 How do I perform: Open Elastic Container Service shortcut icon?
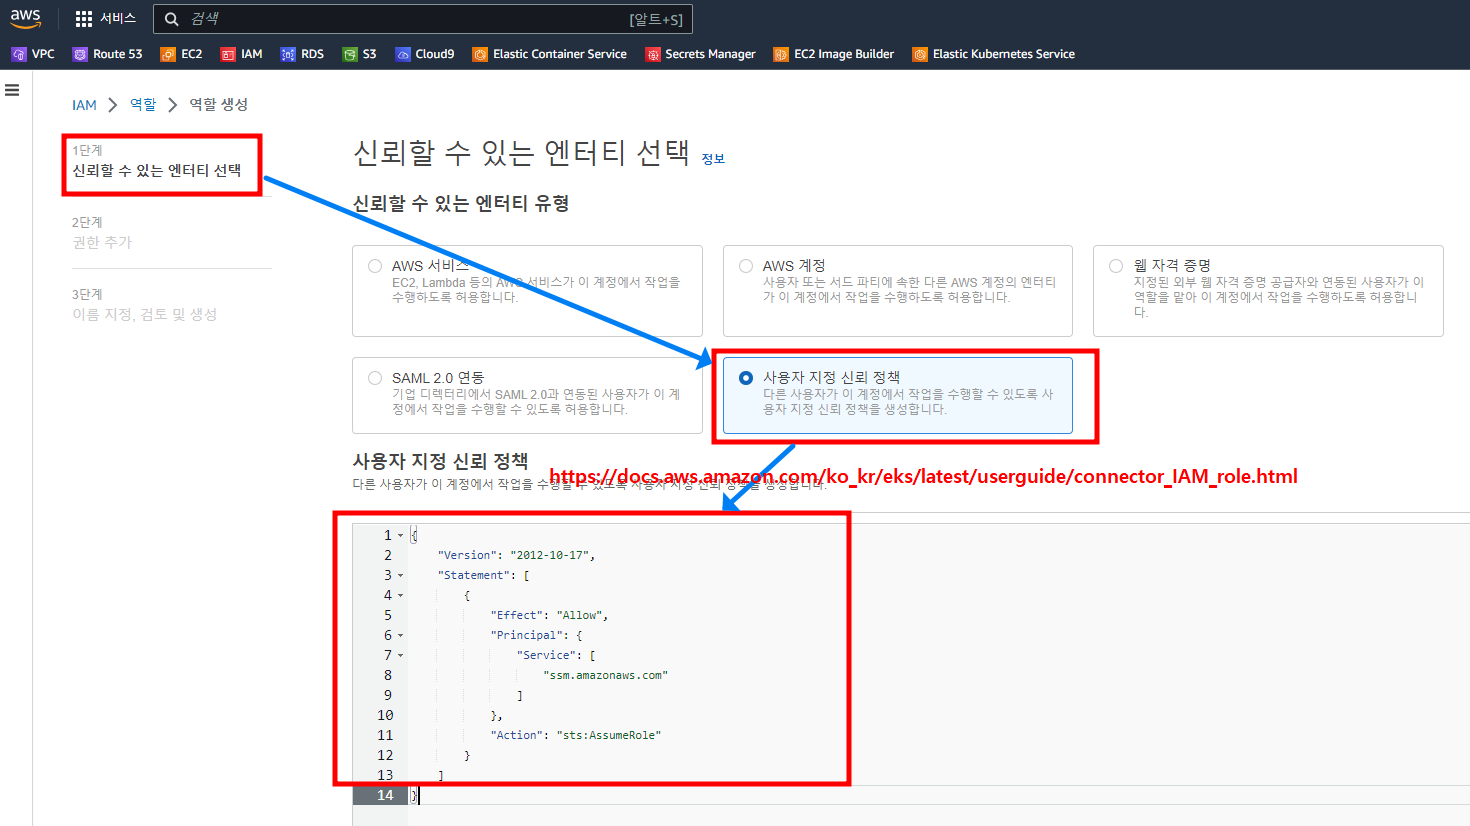480,54
